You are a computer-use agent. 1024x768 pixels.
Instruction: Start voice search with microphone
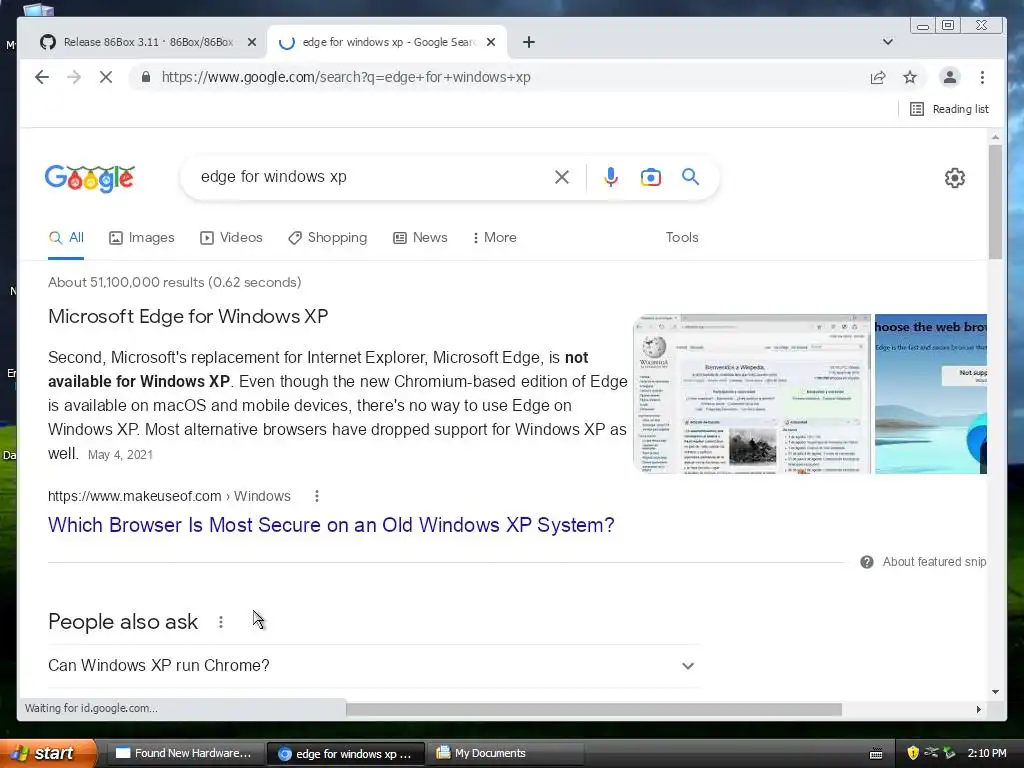coord(611,177)
